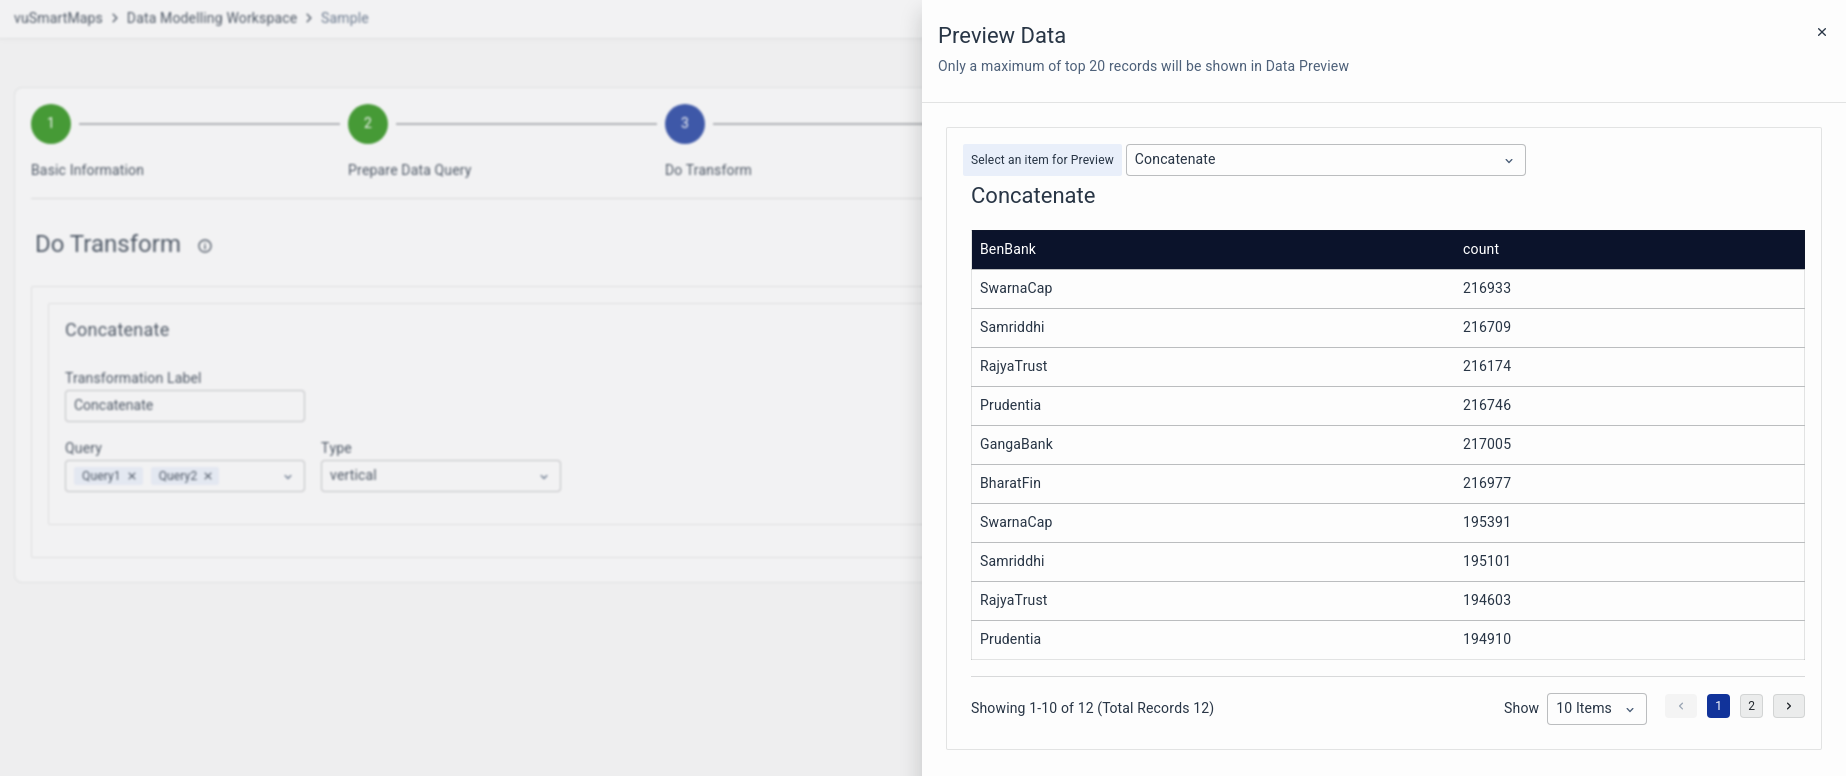Remove Query1 tag from Query field
1846x776 pixels.
(x=132, y=476)
